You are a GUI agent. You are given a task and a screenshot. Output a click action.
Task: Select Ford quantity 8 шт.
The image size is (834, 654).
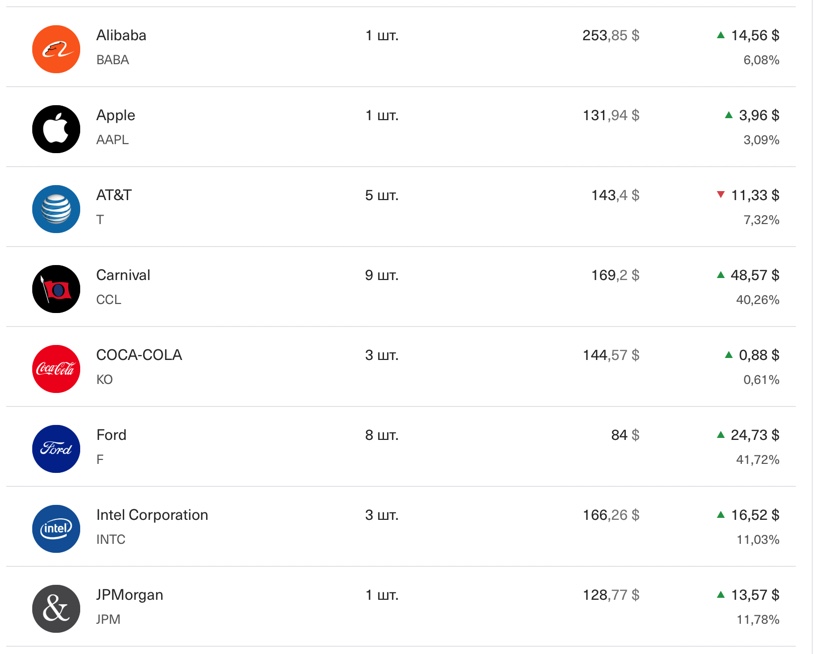pyautogui.click(x=381, y=435)
